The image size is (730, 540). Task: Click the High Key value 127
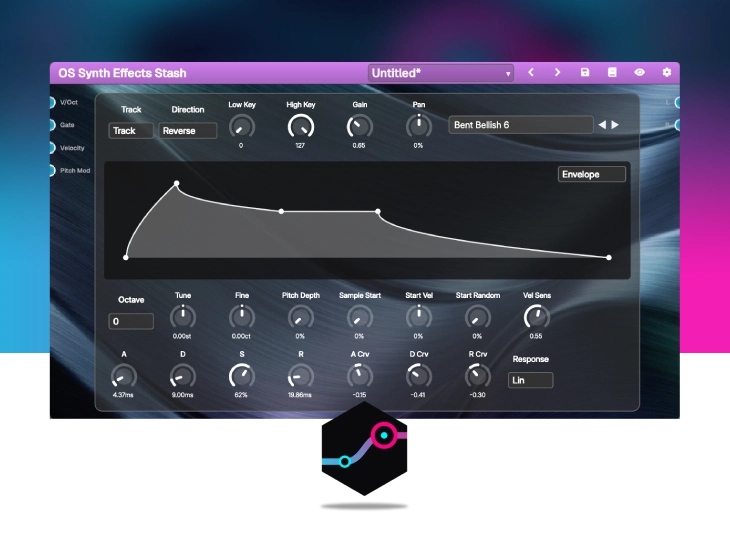(x=300, y=146)
